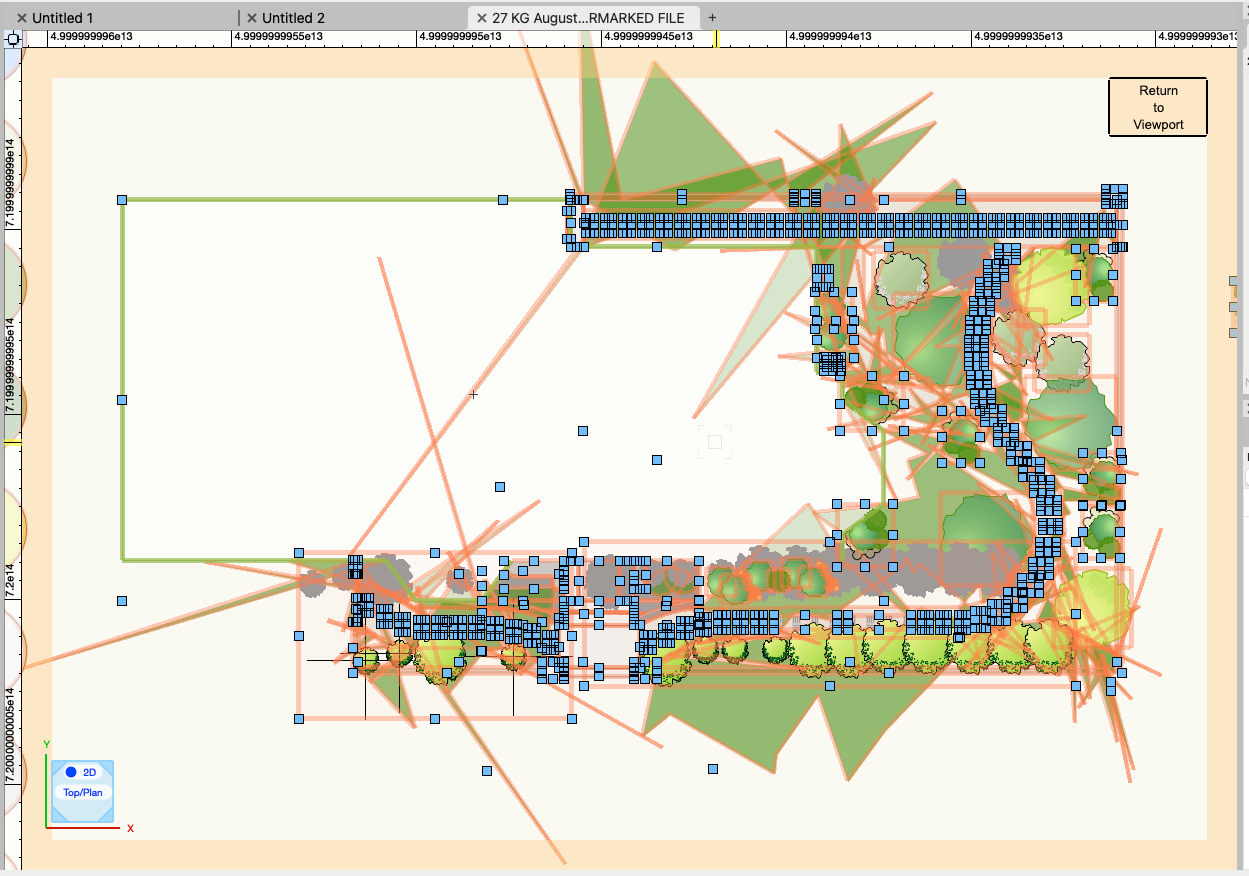Image resolution: width=1249 pixels, height=876 pixels.
Task: Click the 4.999999996e13 top ruler label
Action: tap(91, 37)
